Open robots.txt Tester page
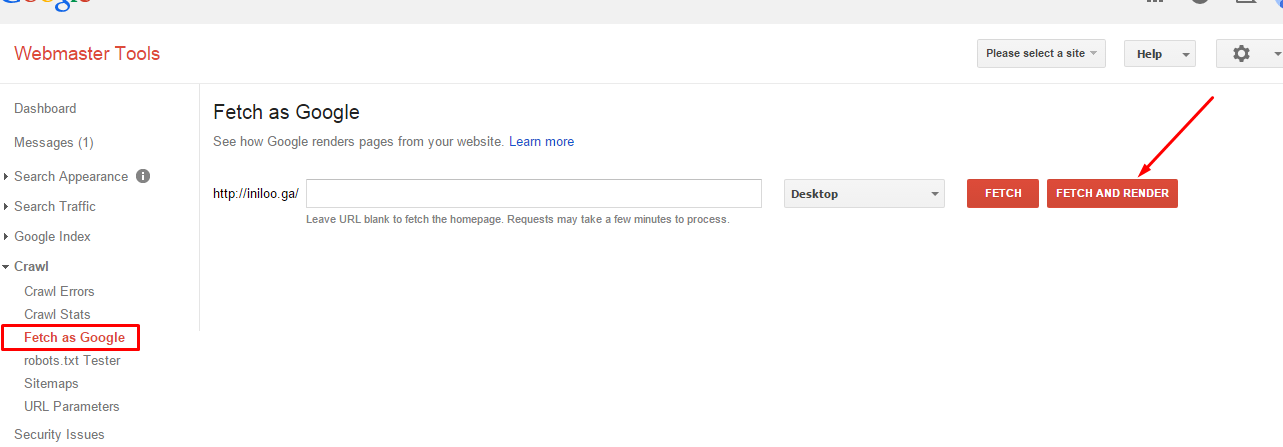This screenshot has width=1283, height=447. (72, 361)
